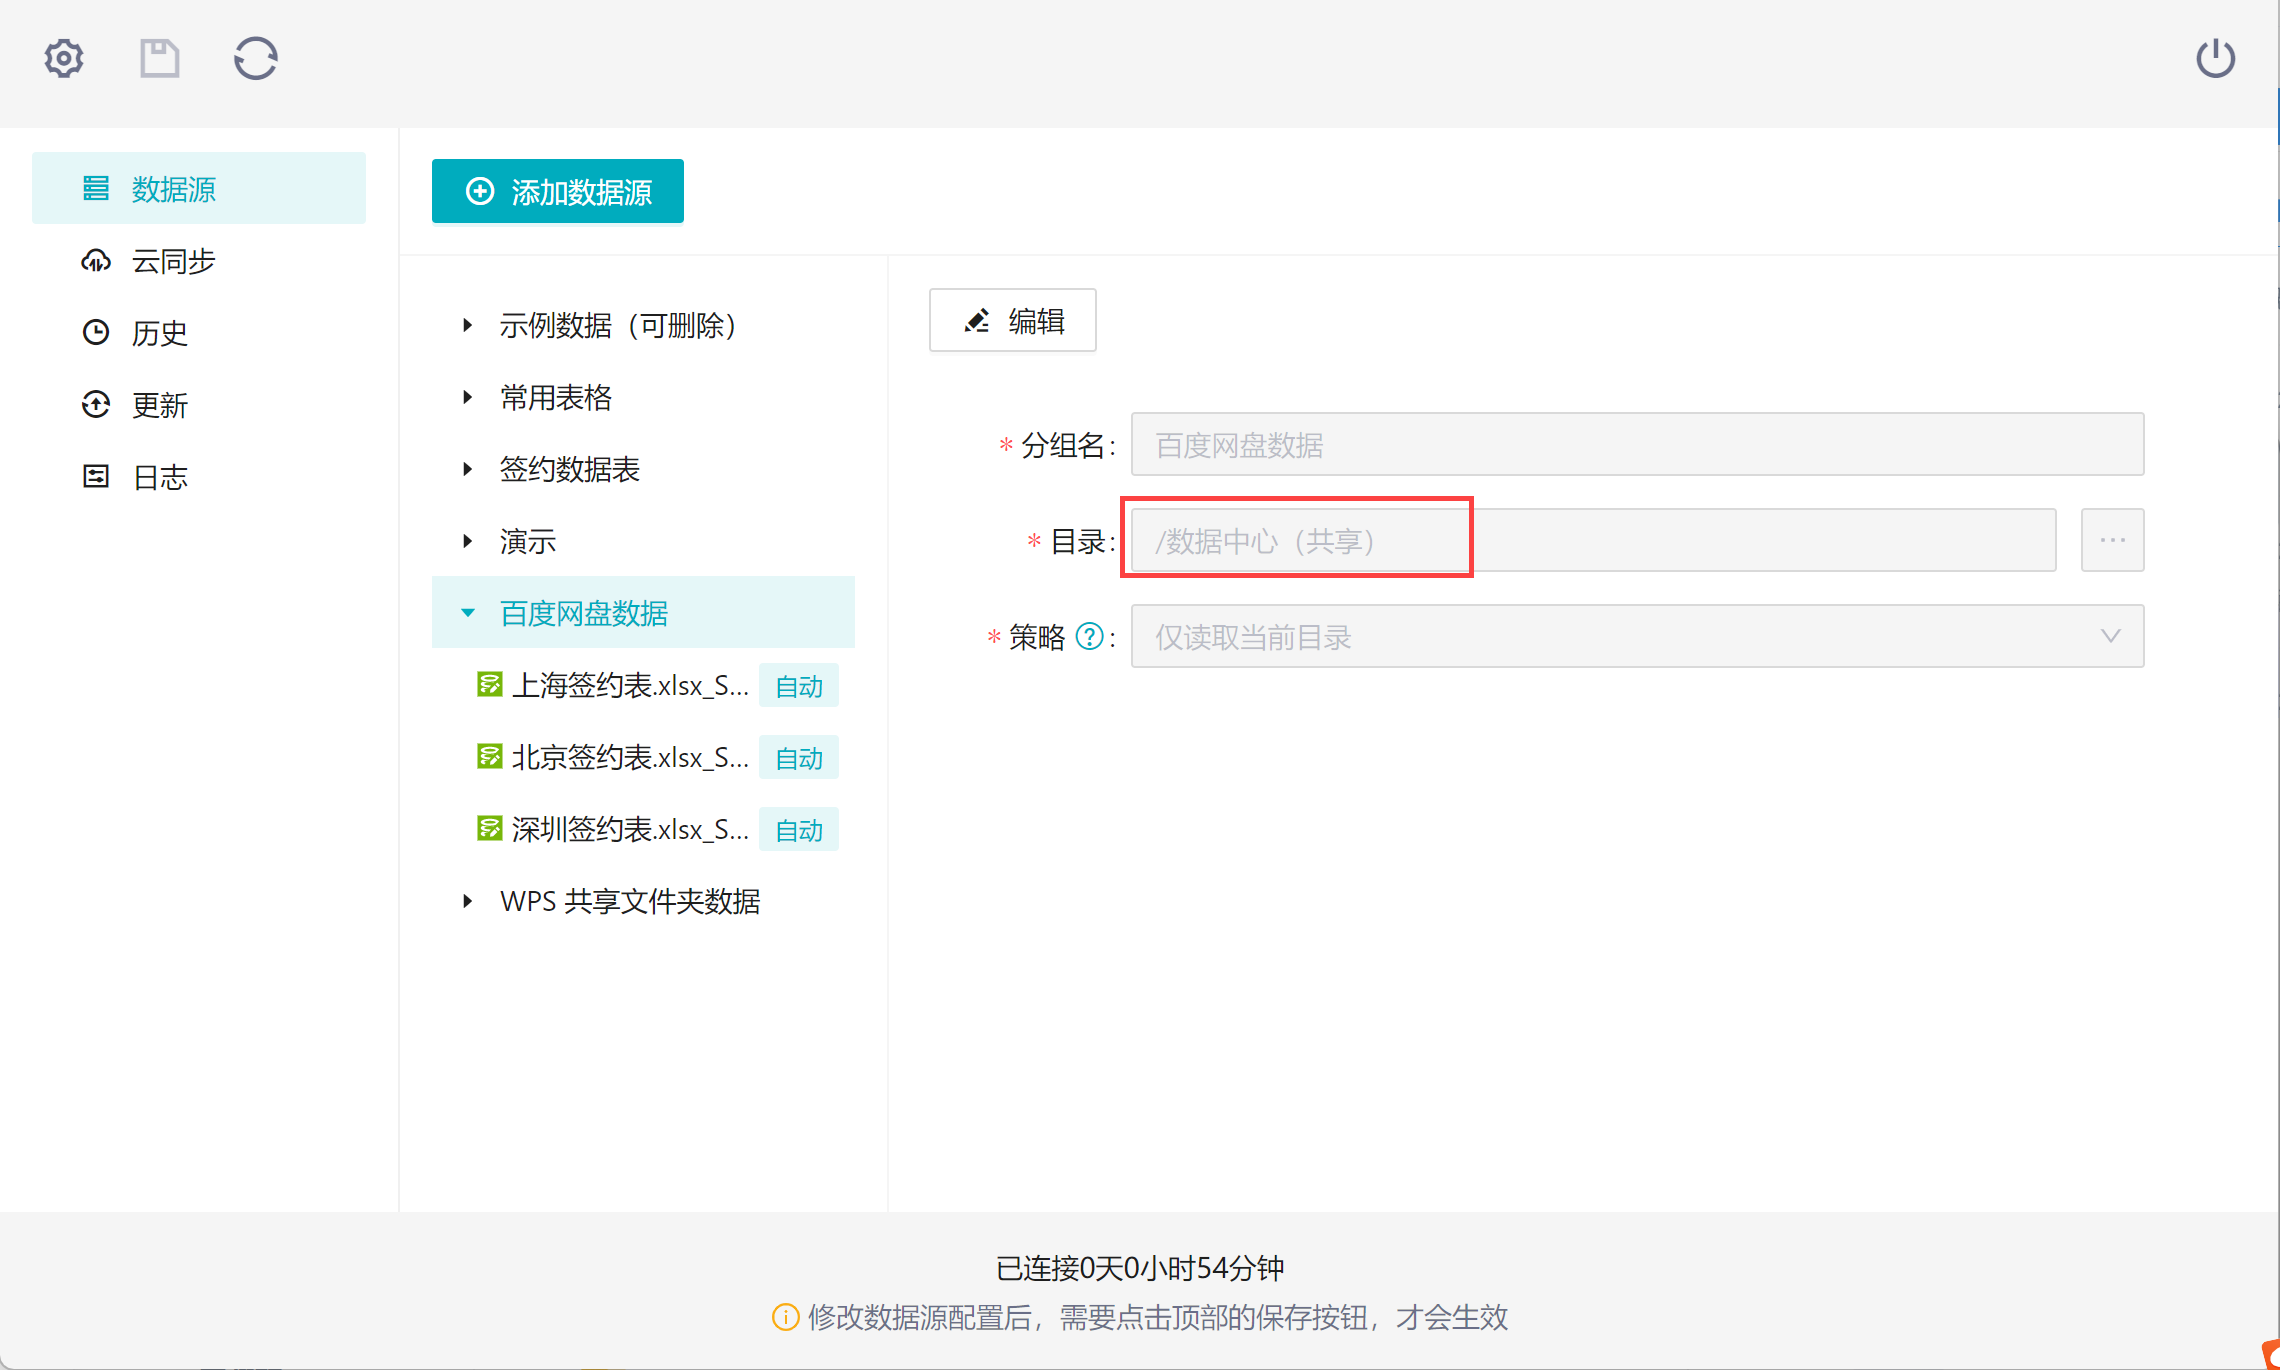2280x1370 pixels.
Task: Expand the 示例数据（可删除） group
Action: 467,325
